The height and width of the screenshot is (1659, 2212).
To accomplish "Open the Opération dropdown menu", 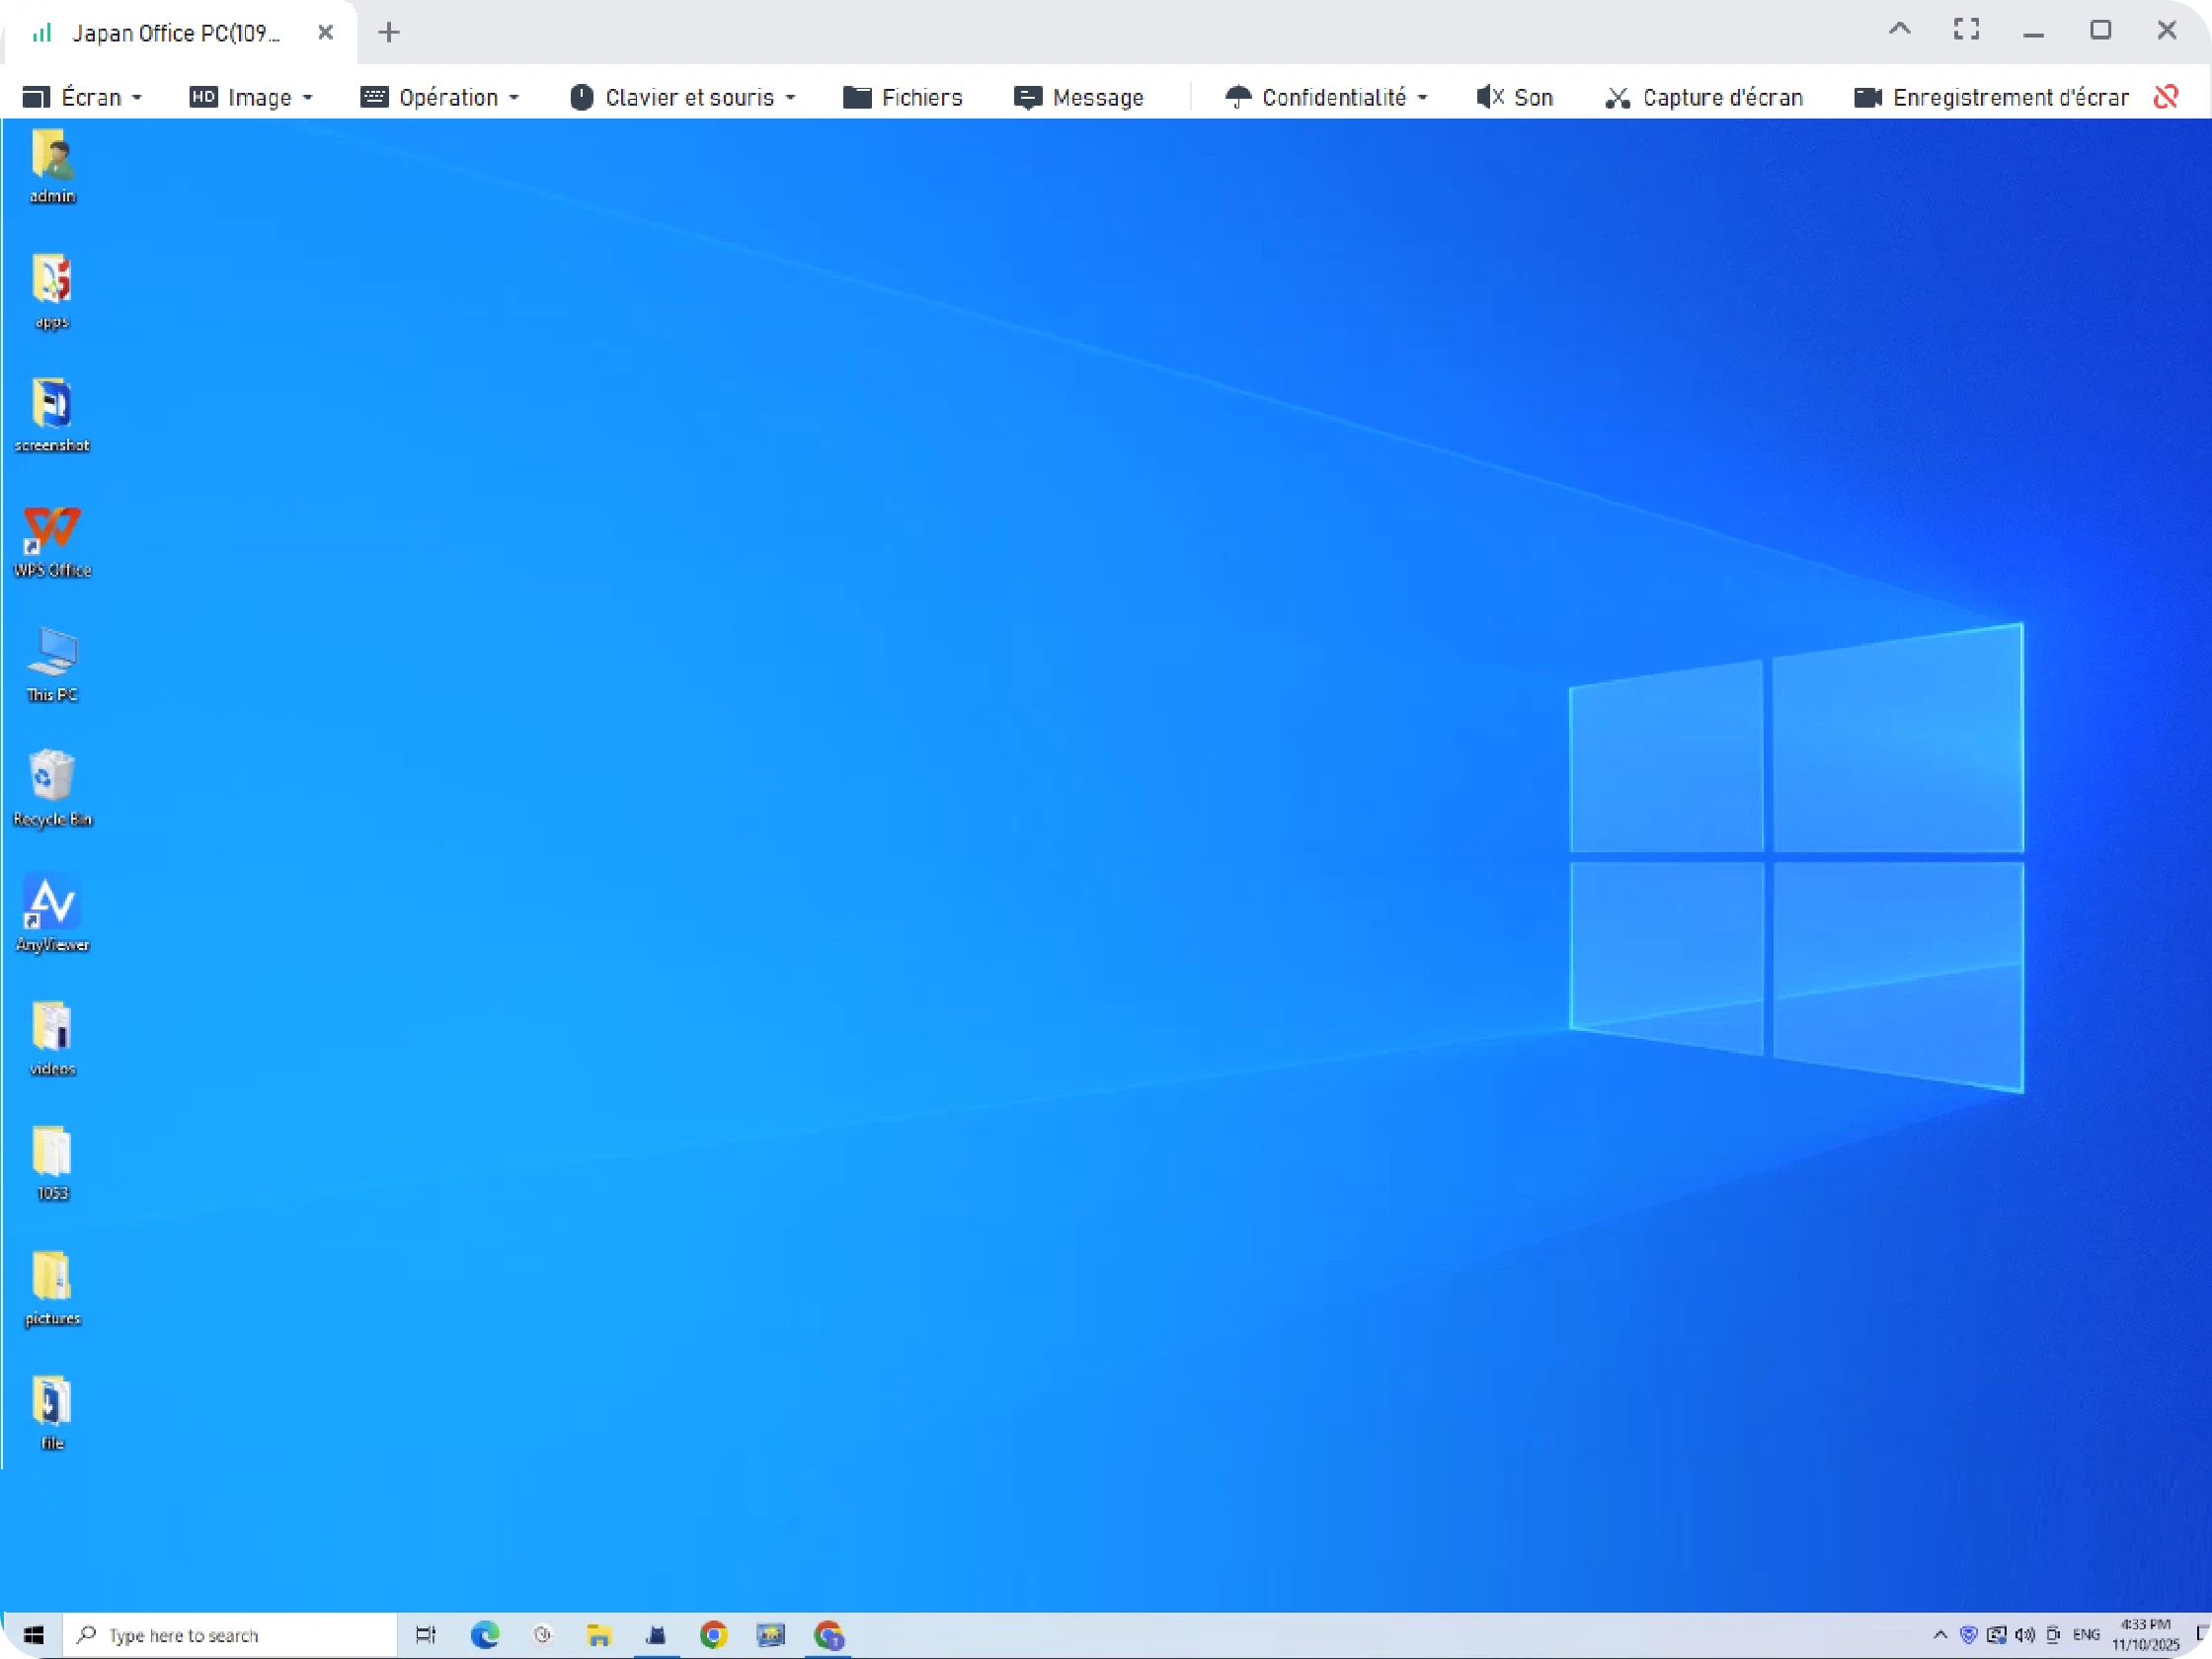I will pyautogui.click(x=440, y=97).
